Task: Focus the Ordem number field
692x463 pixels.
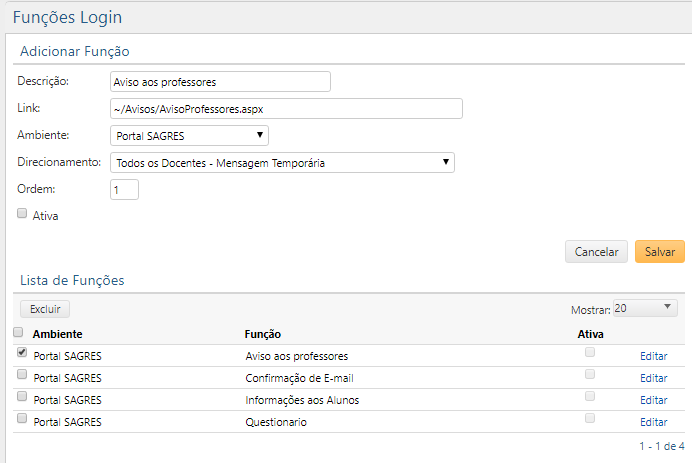Action: (124, 189)
